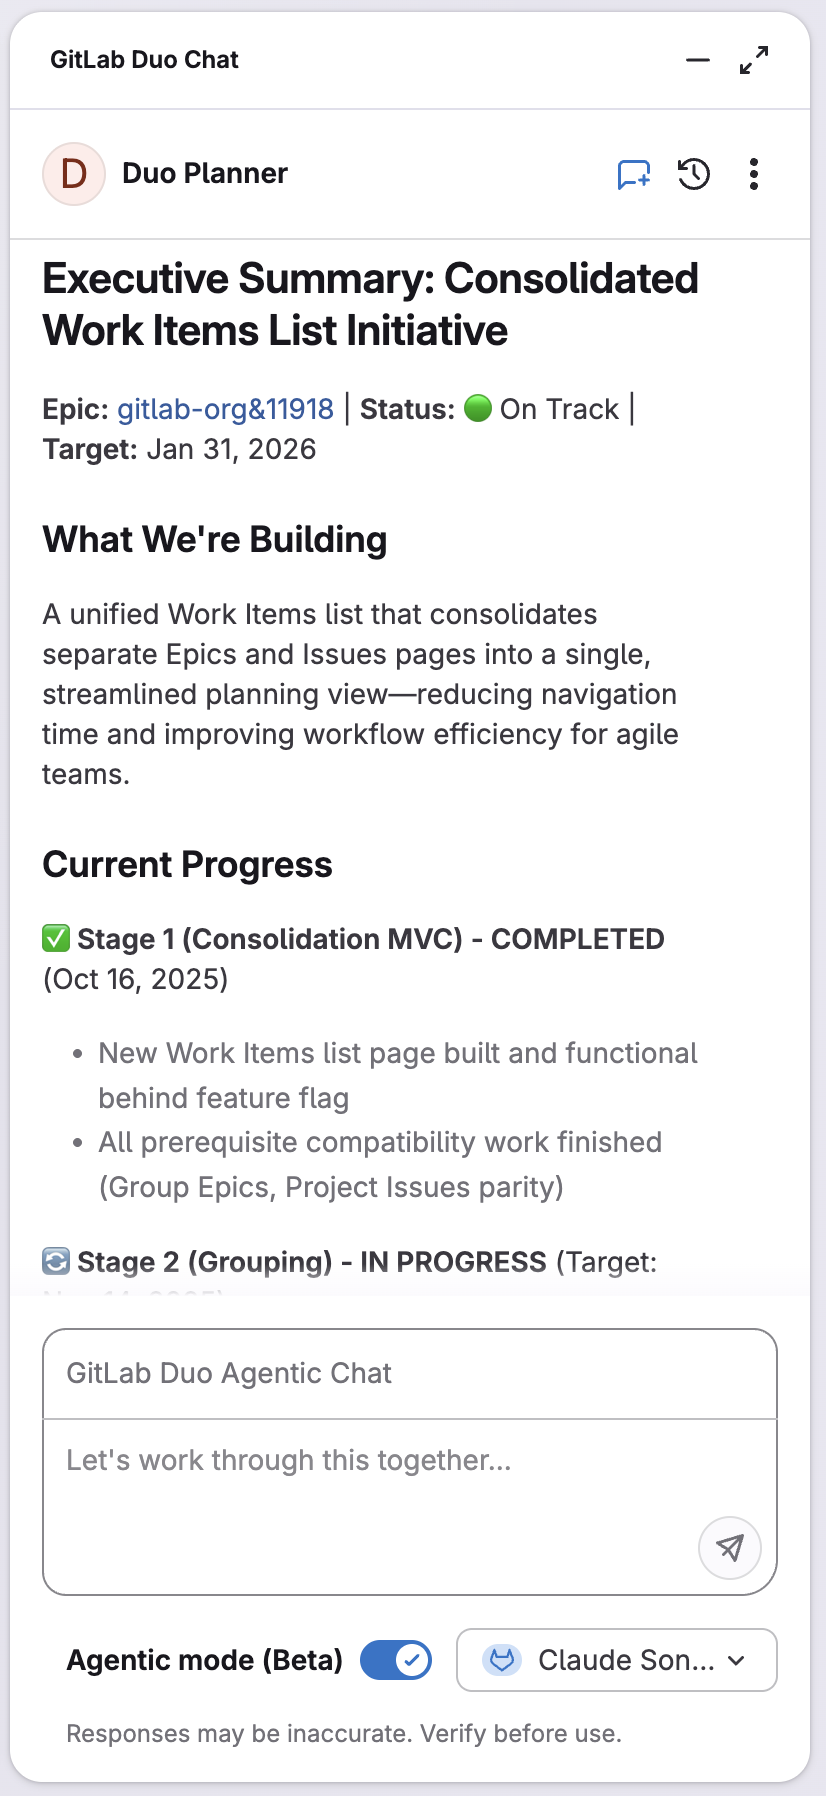Click the Stage 2 in-progress sync emoji
The width and height of the screenshot is (826, 1796).
tap(56, 1261)
